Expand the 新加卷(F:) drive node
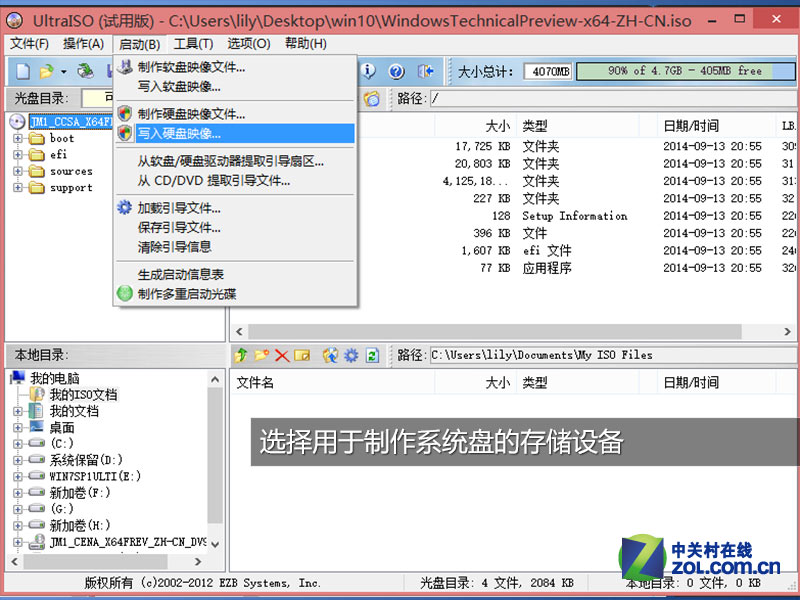Screen dimensions: 800x600 18,493
